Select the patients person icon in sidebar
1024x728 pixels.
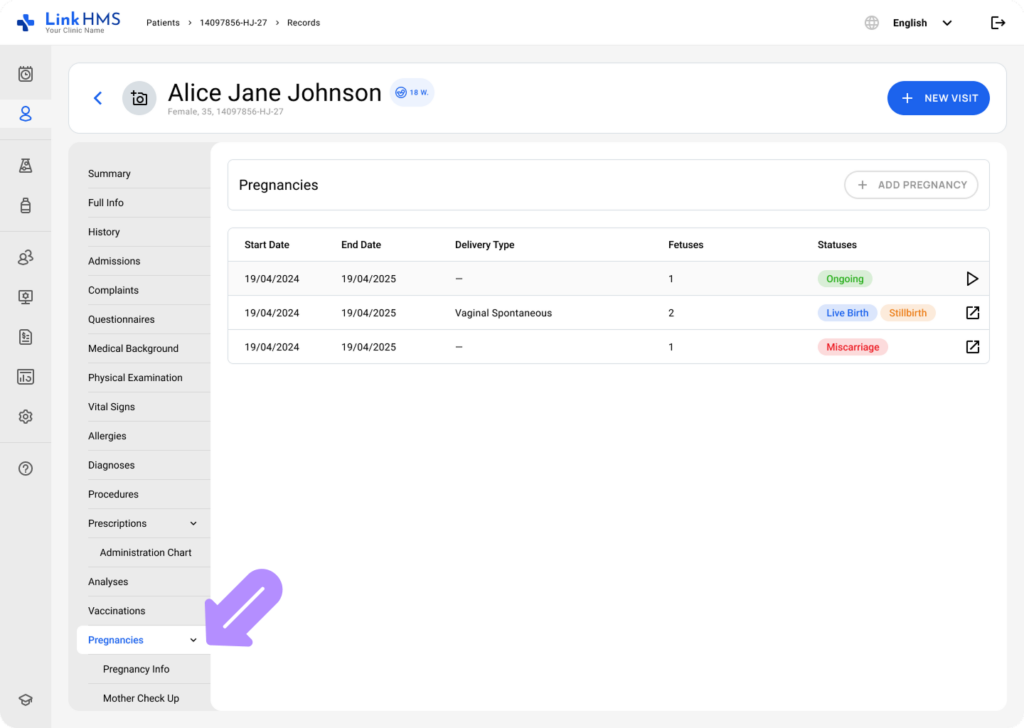[26, 114]
